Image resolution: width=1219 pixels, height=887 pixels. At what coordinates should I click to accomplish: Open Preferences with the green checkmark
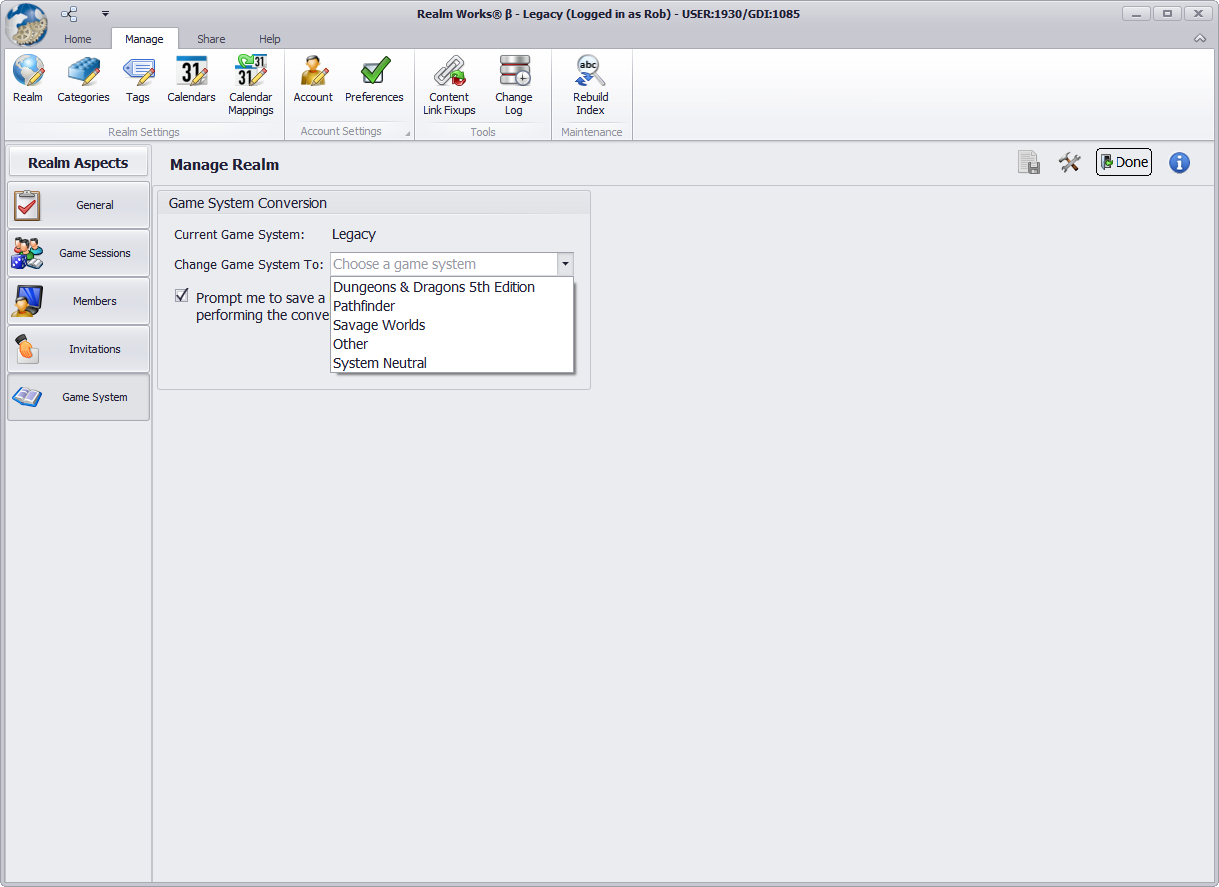pyautogui.click(x=374, y=80)
